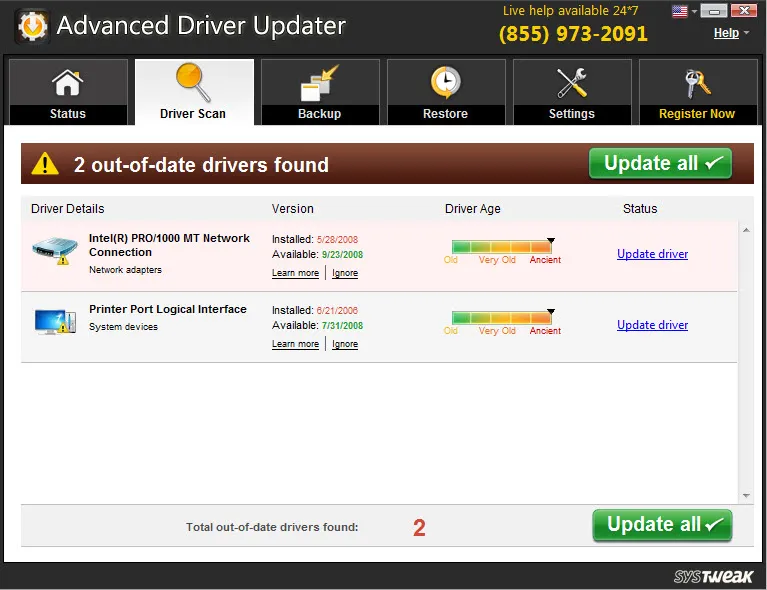
Task: Click the scrollbar up arrow
Action: point(746,230)
